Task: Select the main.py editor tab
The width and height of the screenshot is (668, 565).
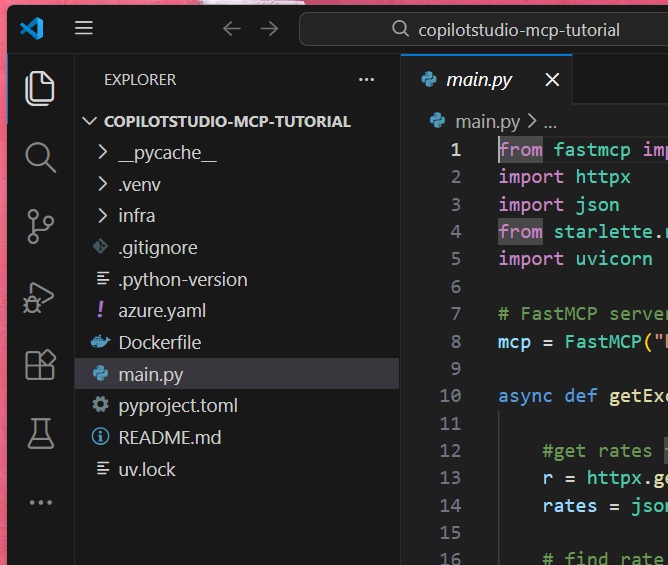Action: pyautogui.click(x=479, y=80)
